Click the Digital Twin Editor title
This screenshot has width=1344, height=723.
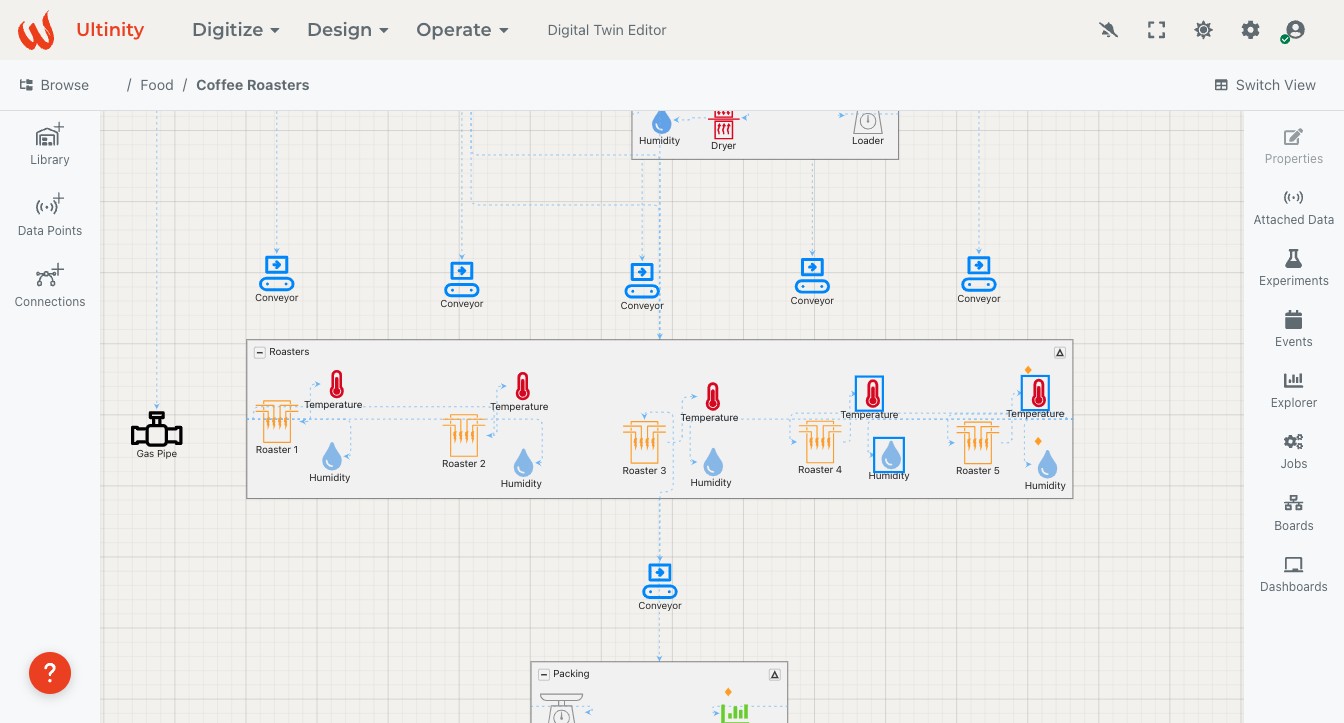click(607, 30)
